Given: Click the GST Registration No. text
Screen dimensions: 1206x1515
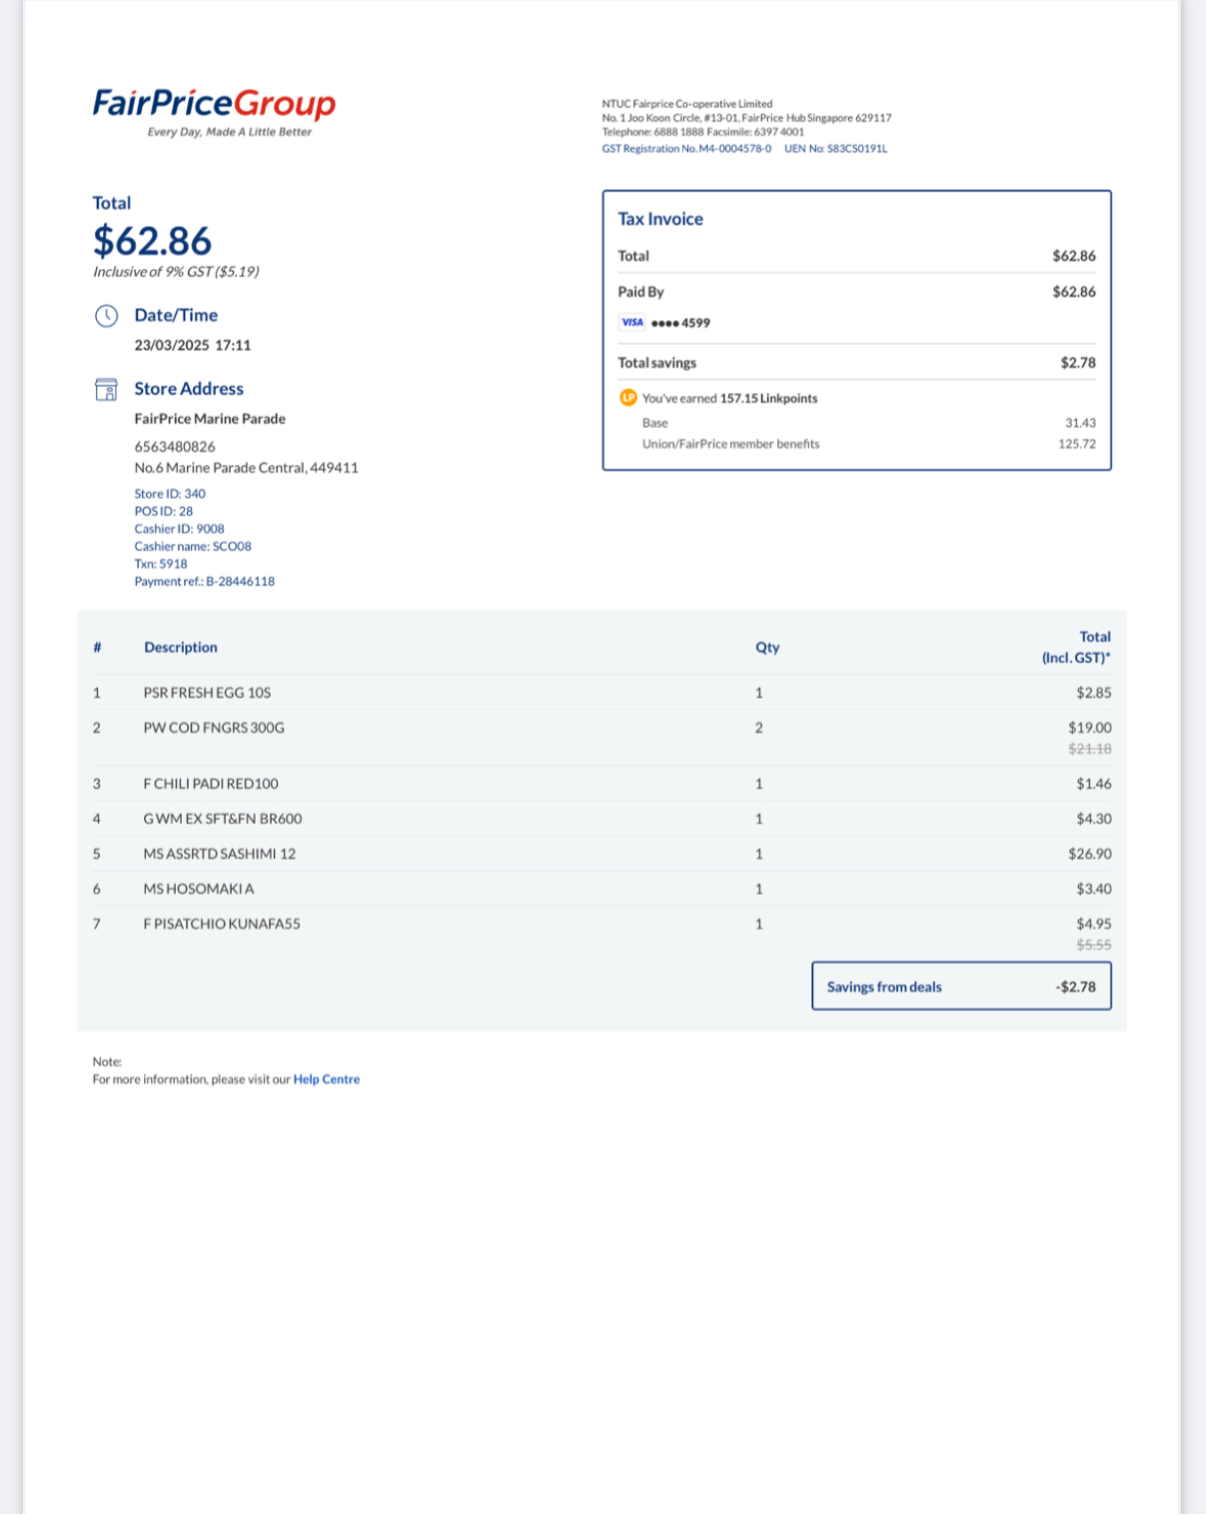Looking at the screenshot, I should pos(686,148).
